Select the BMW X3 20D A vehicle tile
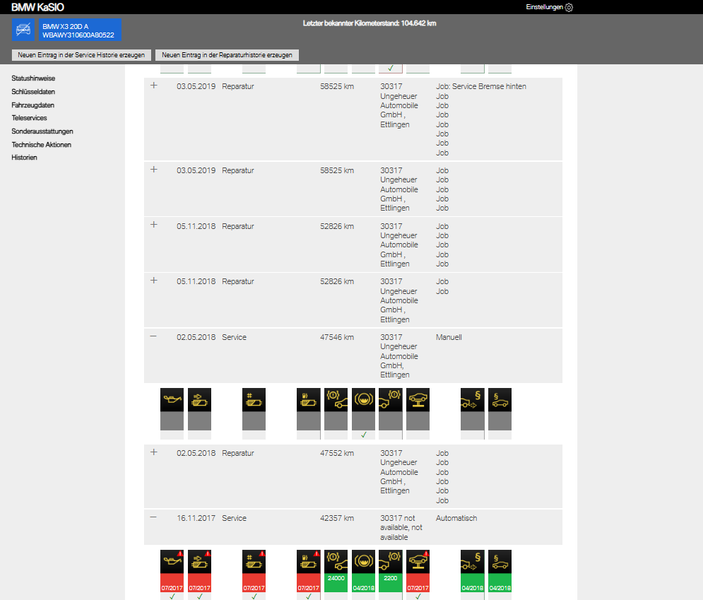Viewport: 703px width, 600px height. point(80,30)
